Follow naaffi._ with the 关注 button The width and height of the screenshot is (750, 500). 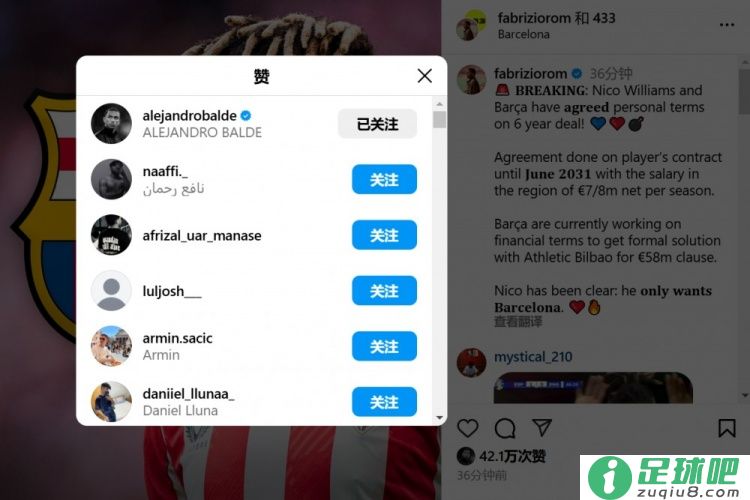[x=384, y=179]
